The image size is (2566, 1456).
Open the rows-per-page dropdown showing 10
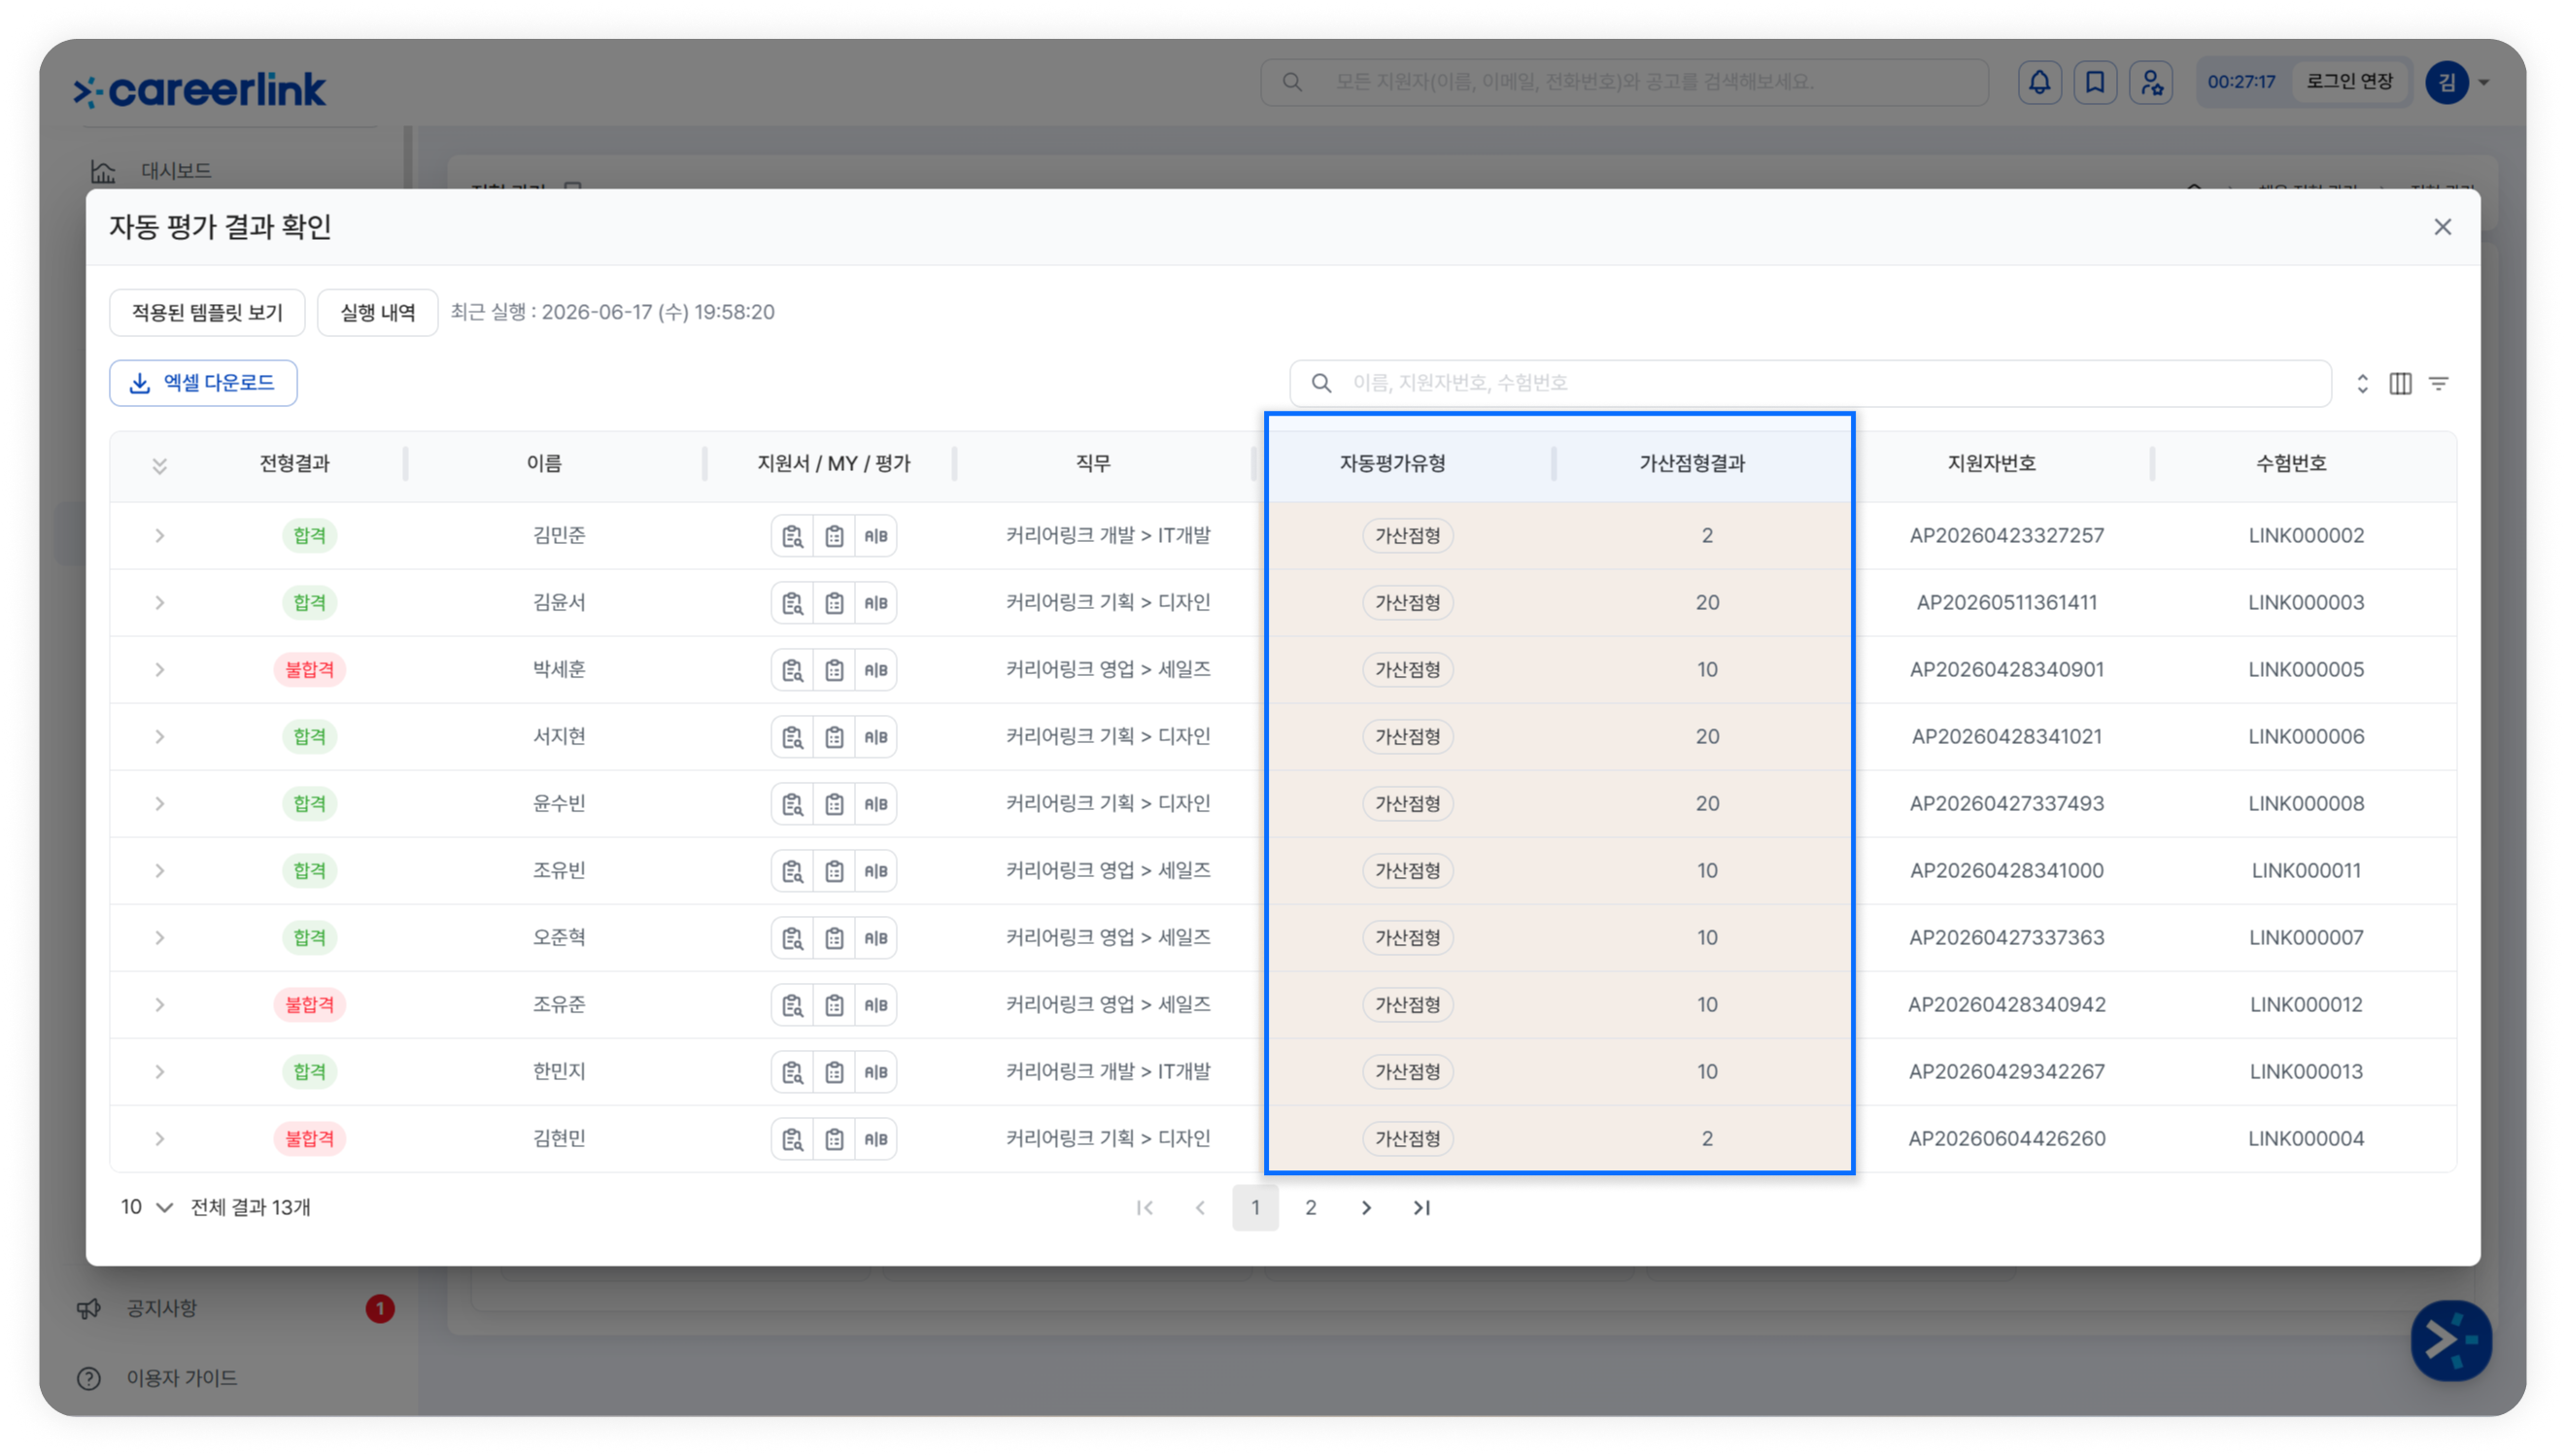pyautogui.click(x=146, y=1208)
